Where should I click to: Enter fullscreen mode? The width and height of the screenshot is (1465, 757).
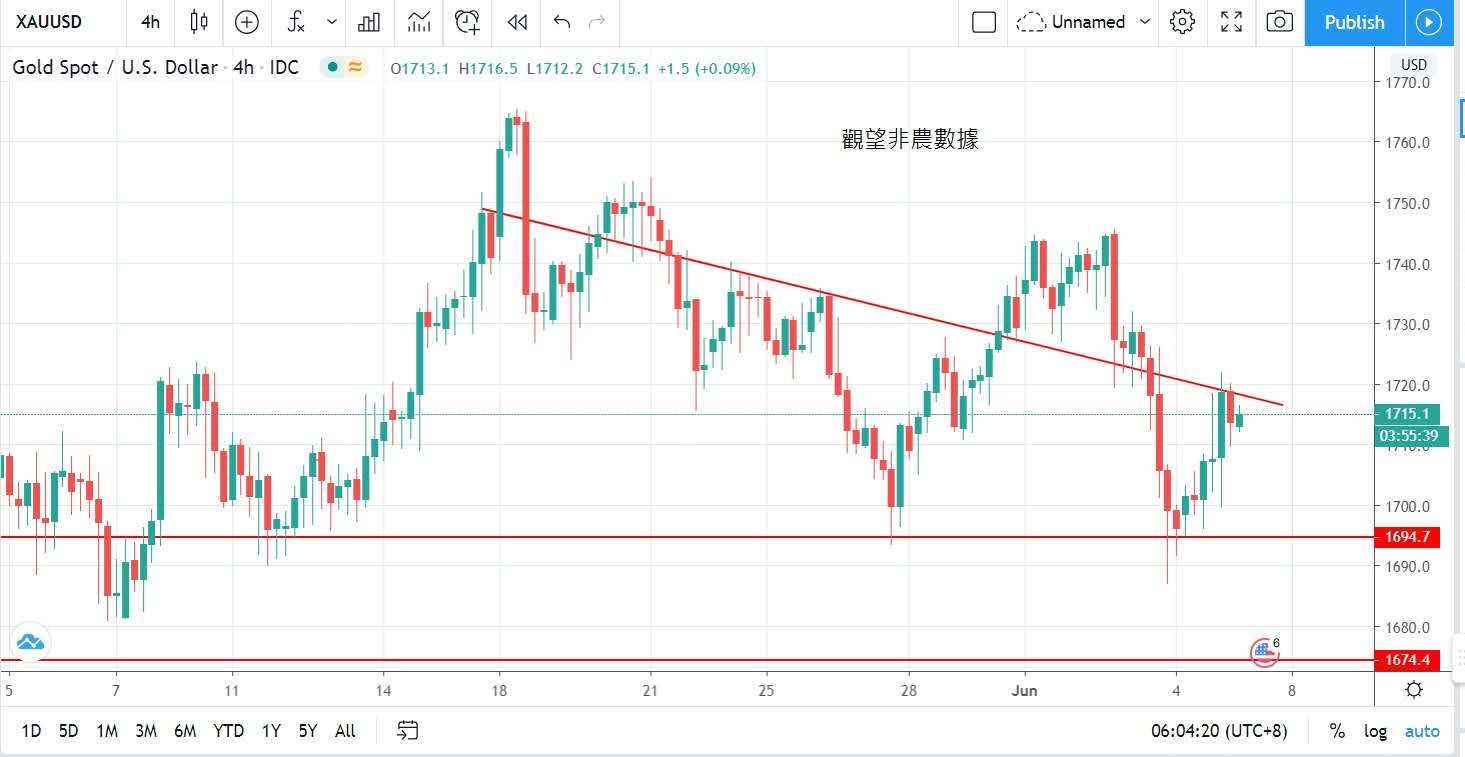click(1231, 22)
